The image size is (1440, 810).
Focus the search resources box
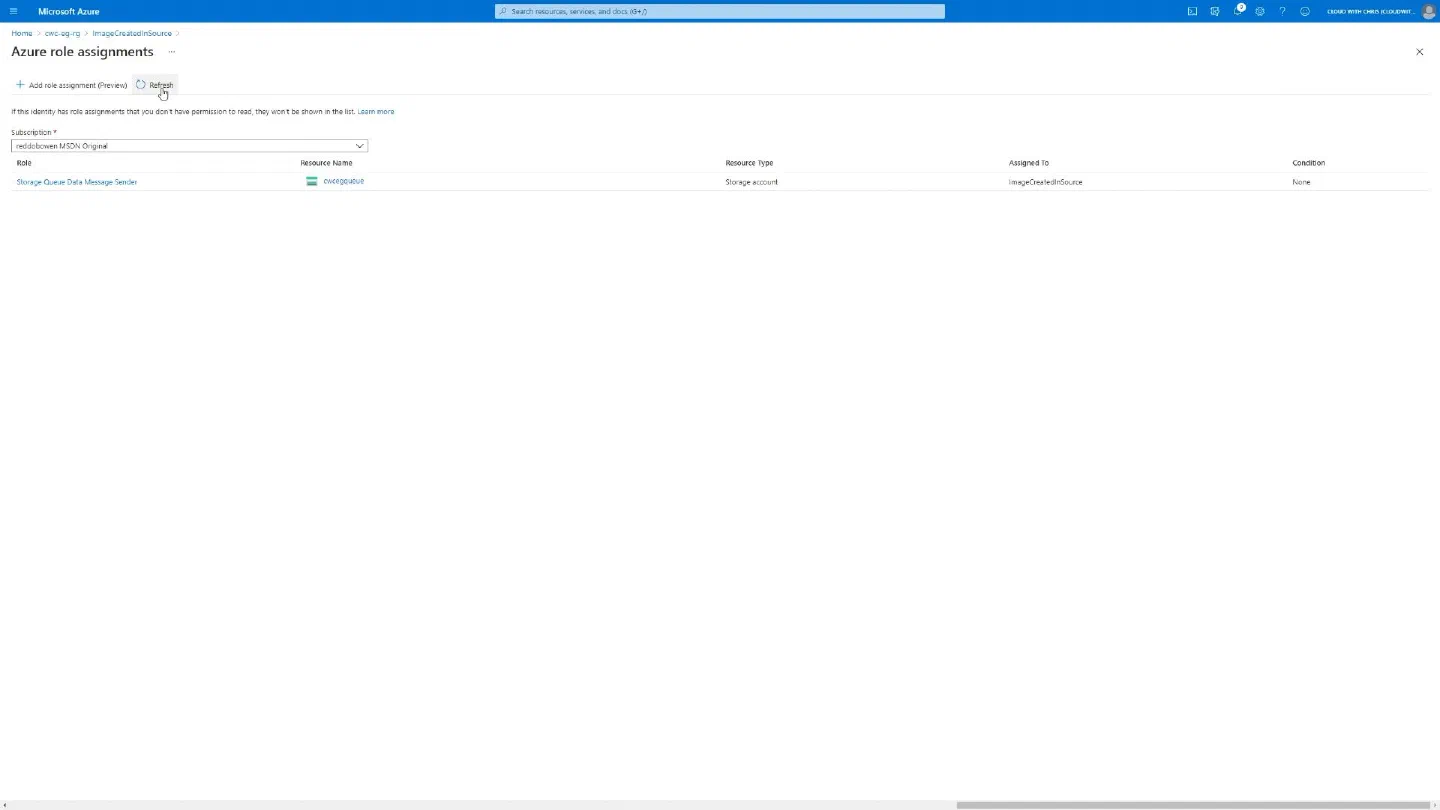[720, 11]
